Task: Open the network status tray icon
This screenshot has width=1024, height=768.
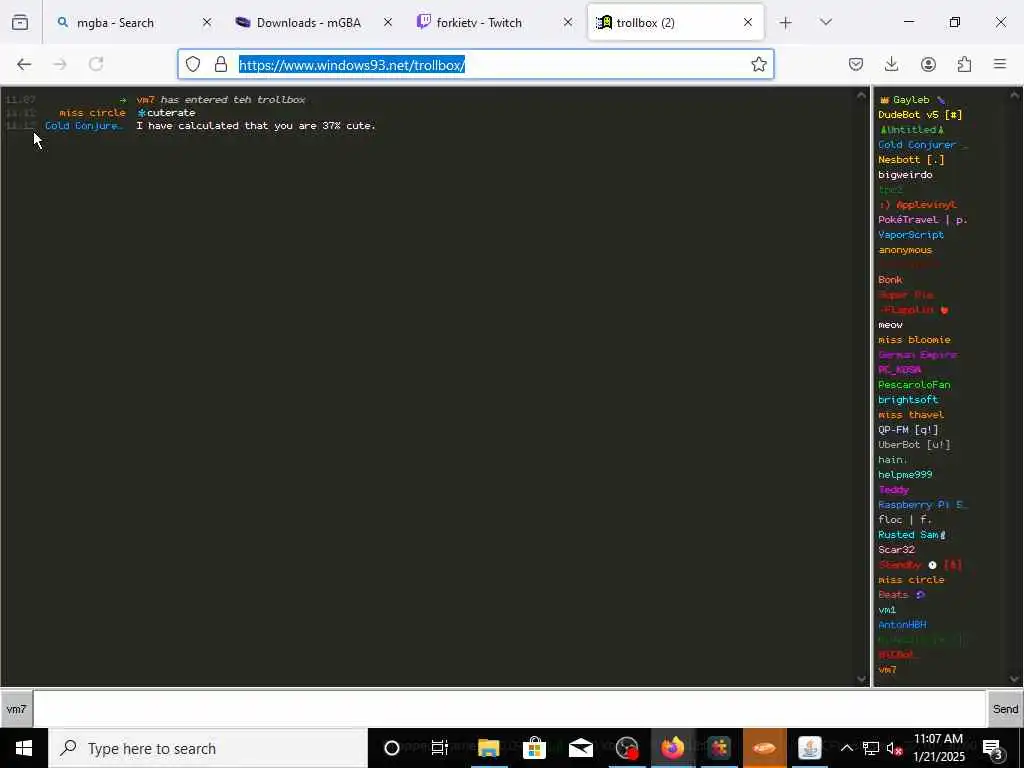Action: point(871,748)
